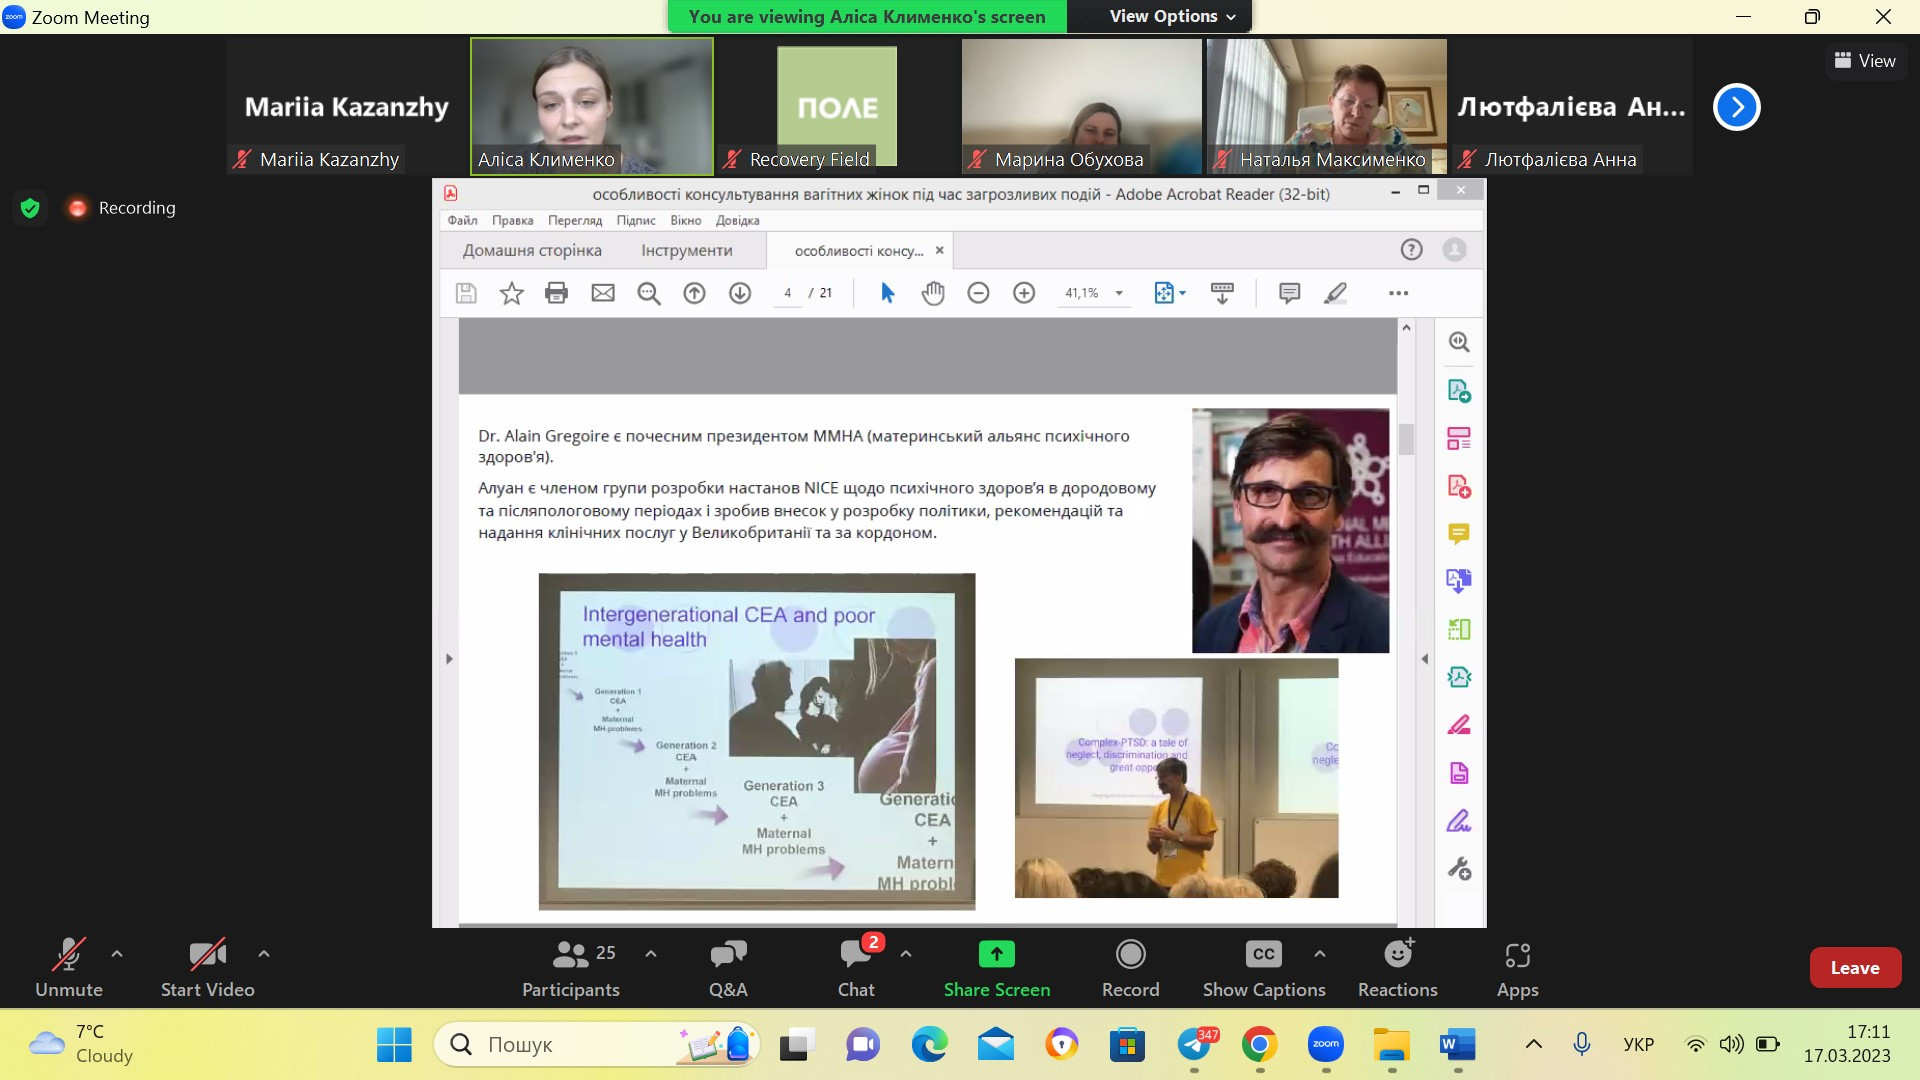Show next participants with blue arrow
Viewport: 1920px width, 1080px height.
(1736, 107)
